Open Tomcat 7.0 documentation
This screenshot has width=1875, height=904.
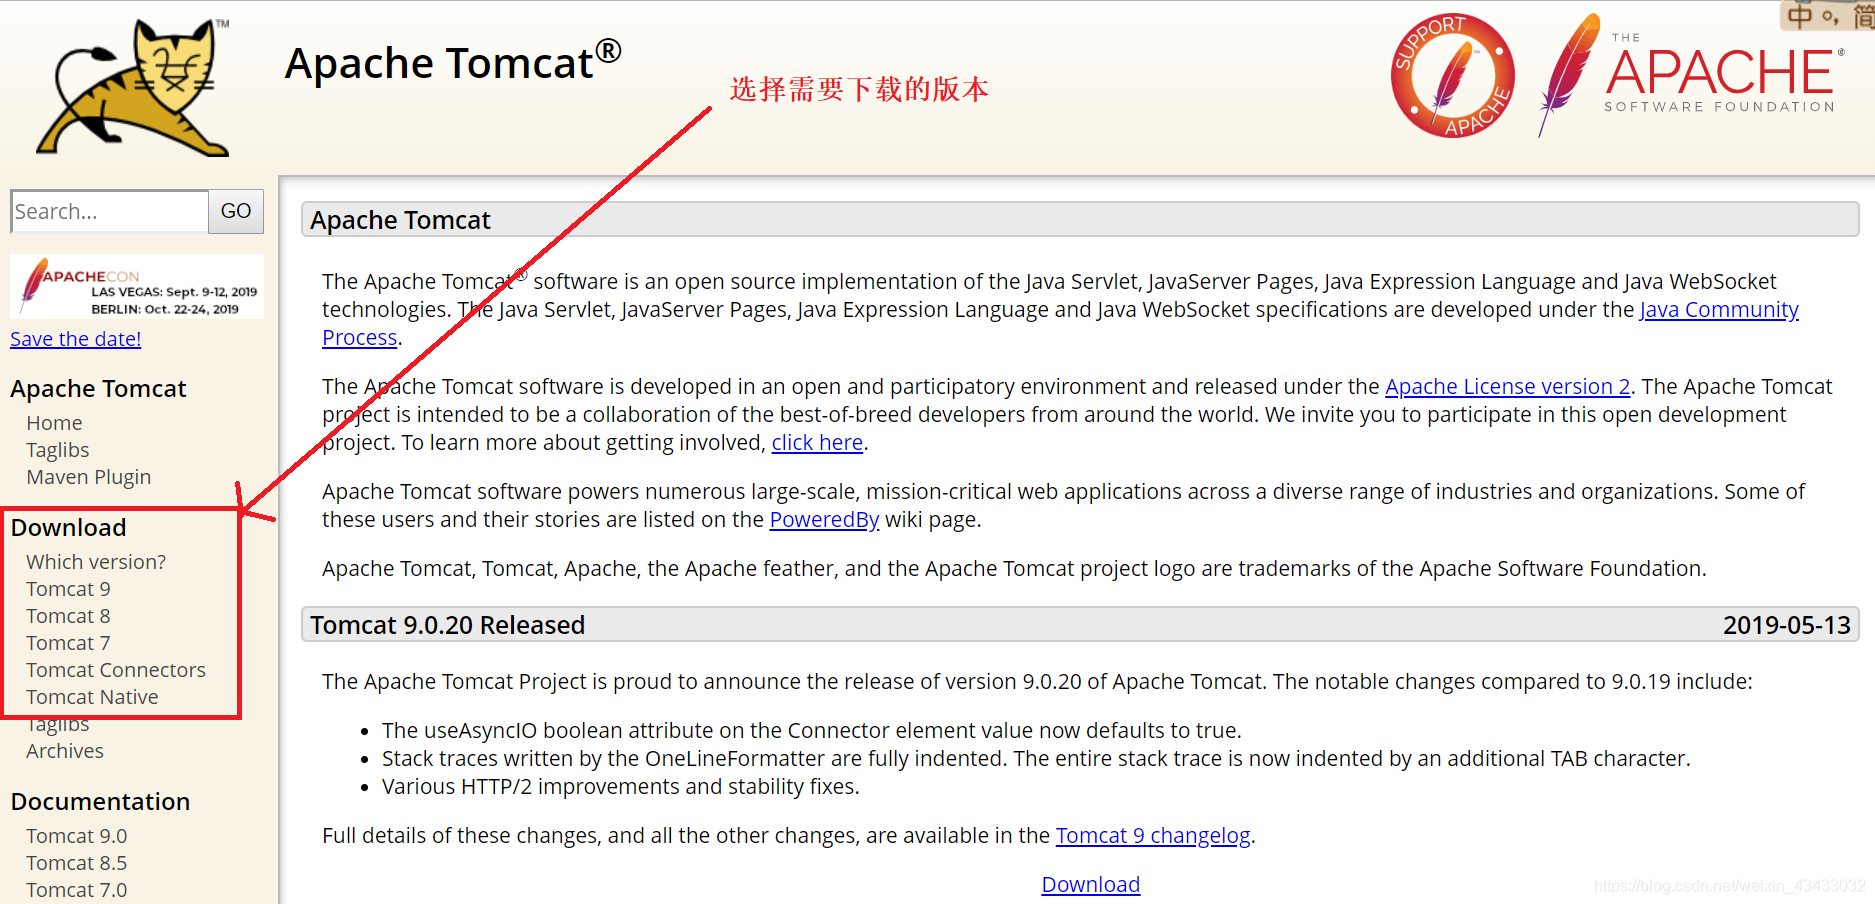[77, 890]
